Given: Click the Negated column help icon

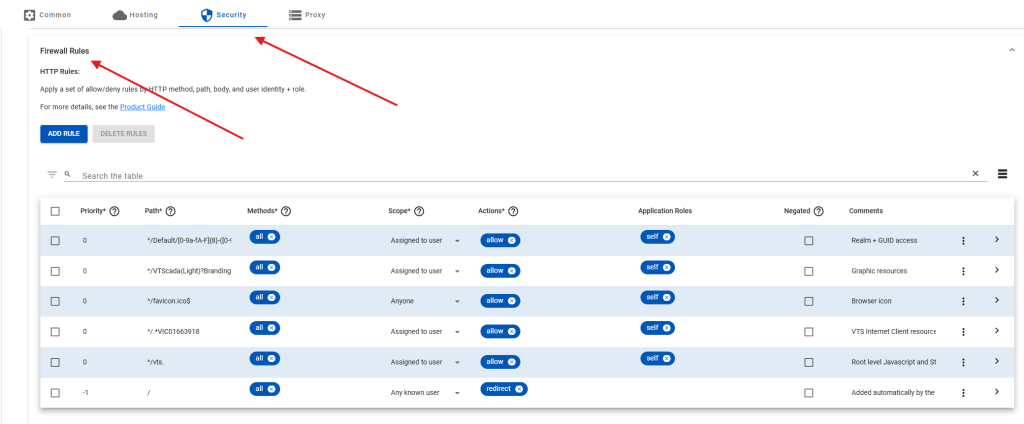Looking at the screenshot, I should click(818, 211).
